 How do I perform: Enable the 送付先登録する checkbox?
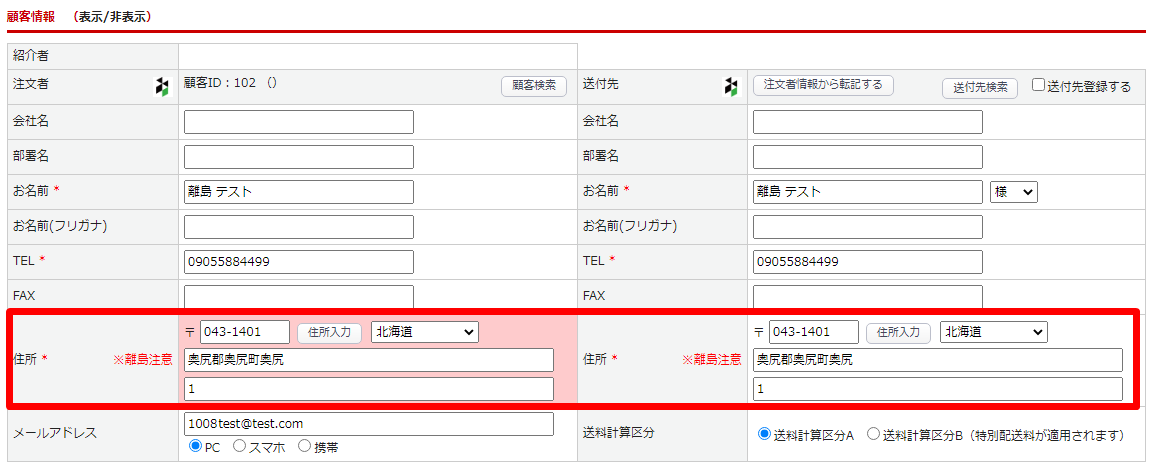coord(1039,86)
